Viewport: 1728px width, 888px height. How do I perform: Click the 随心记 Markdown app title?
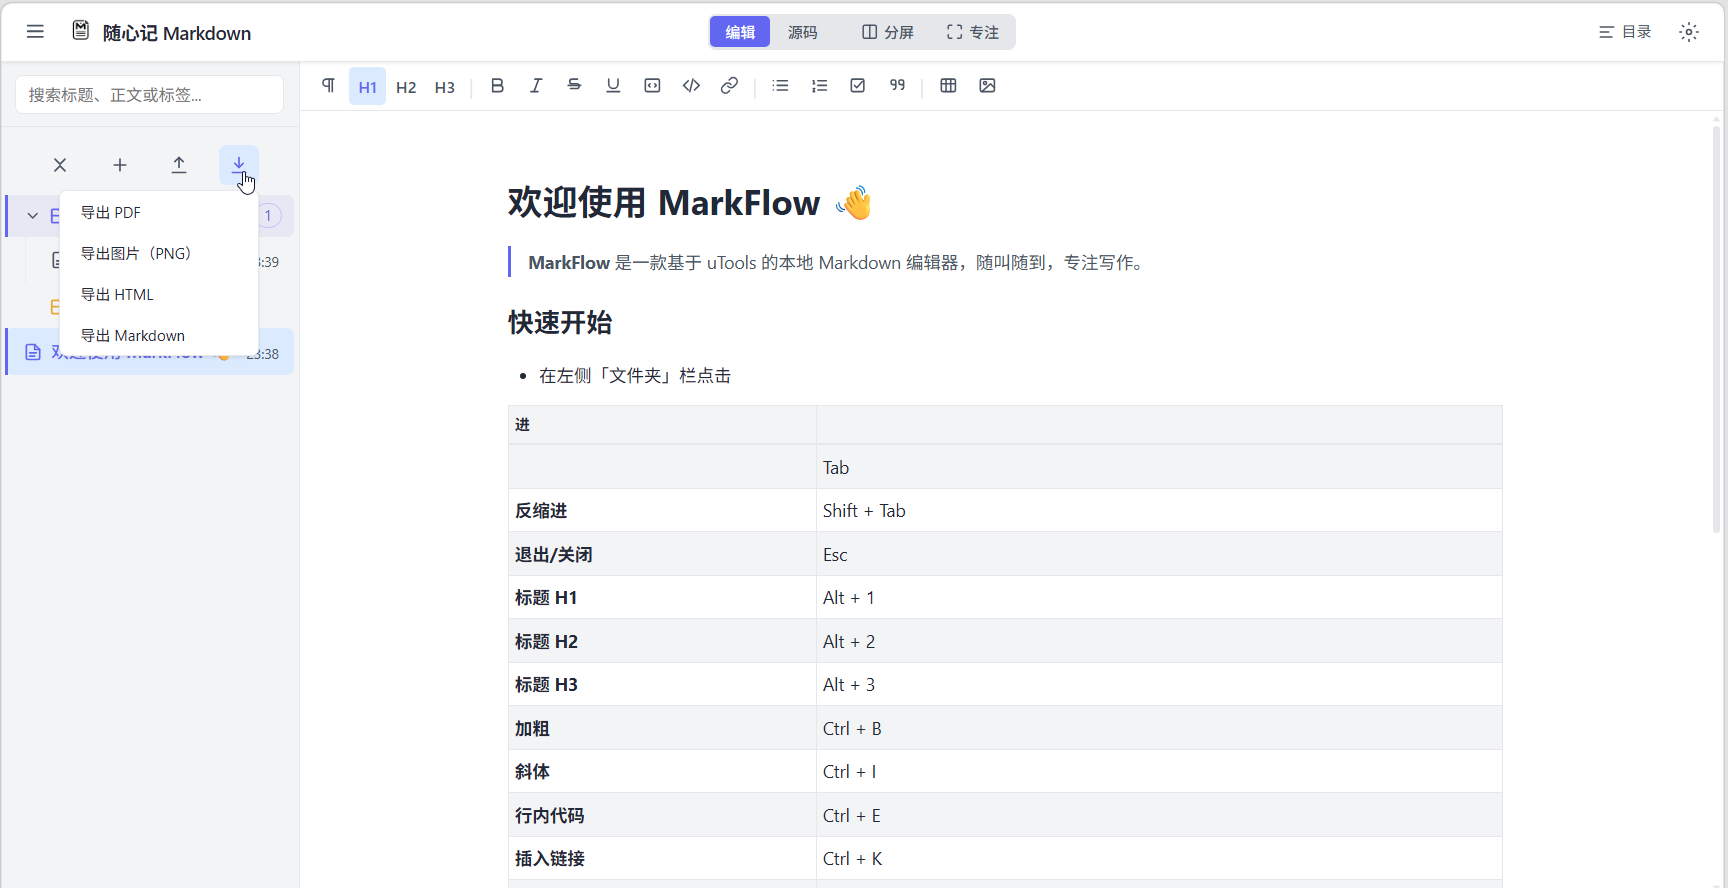click(x=177, y=33)
